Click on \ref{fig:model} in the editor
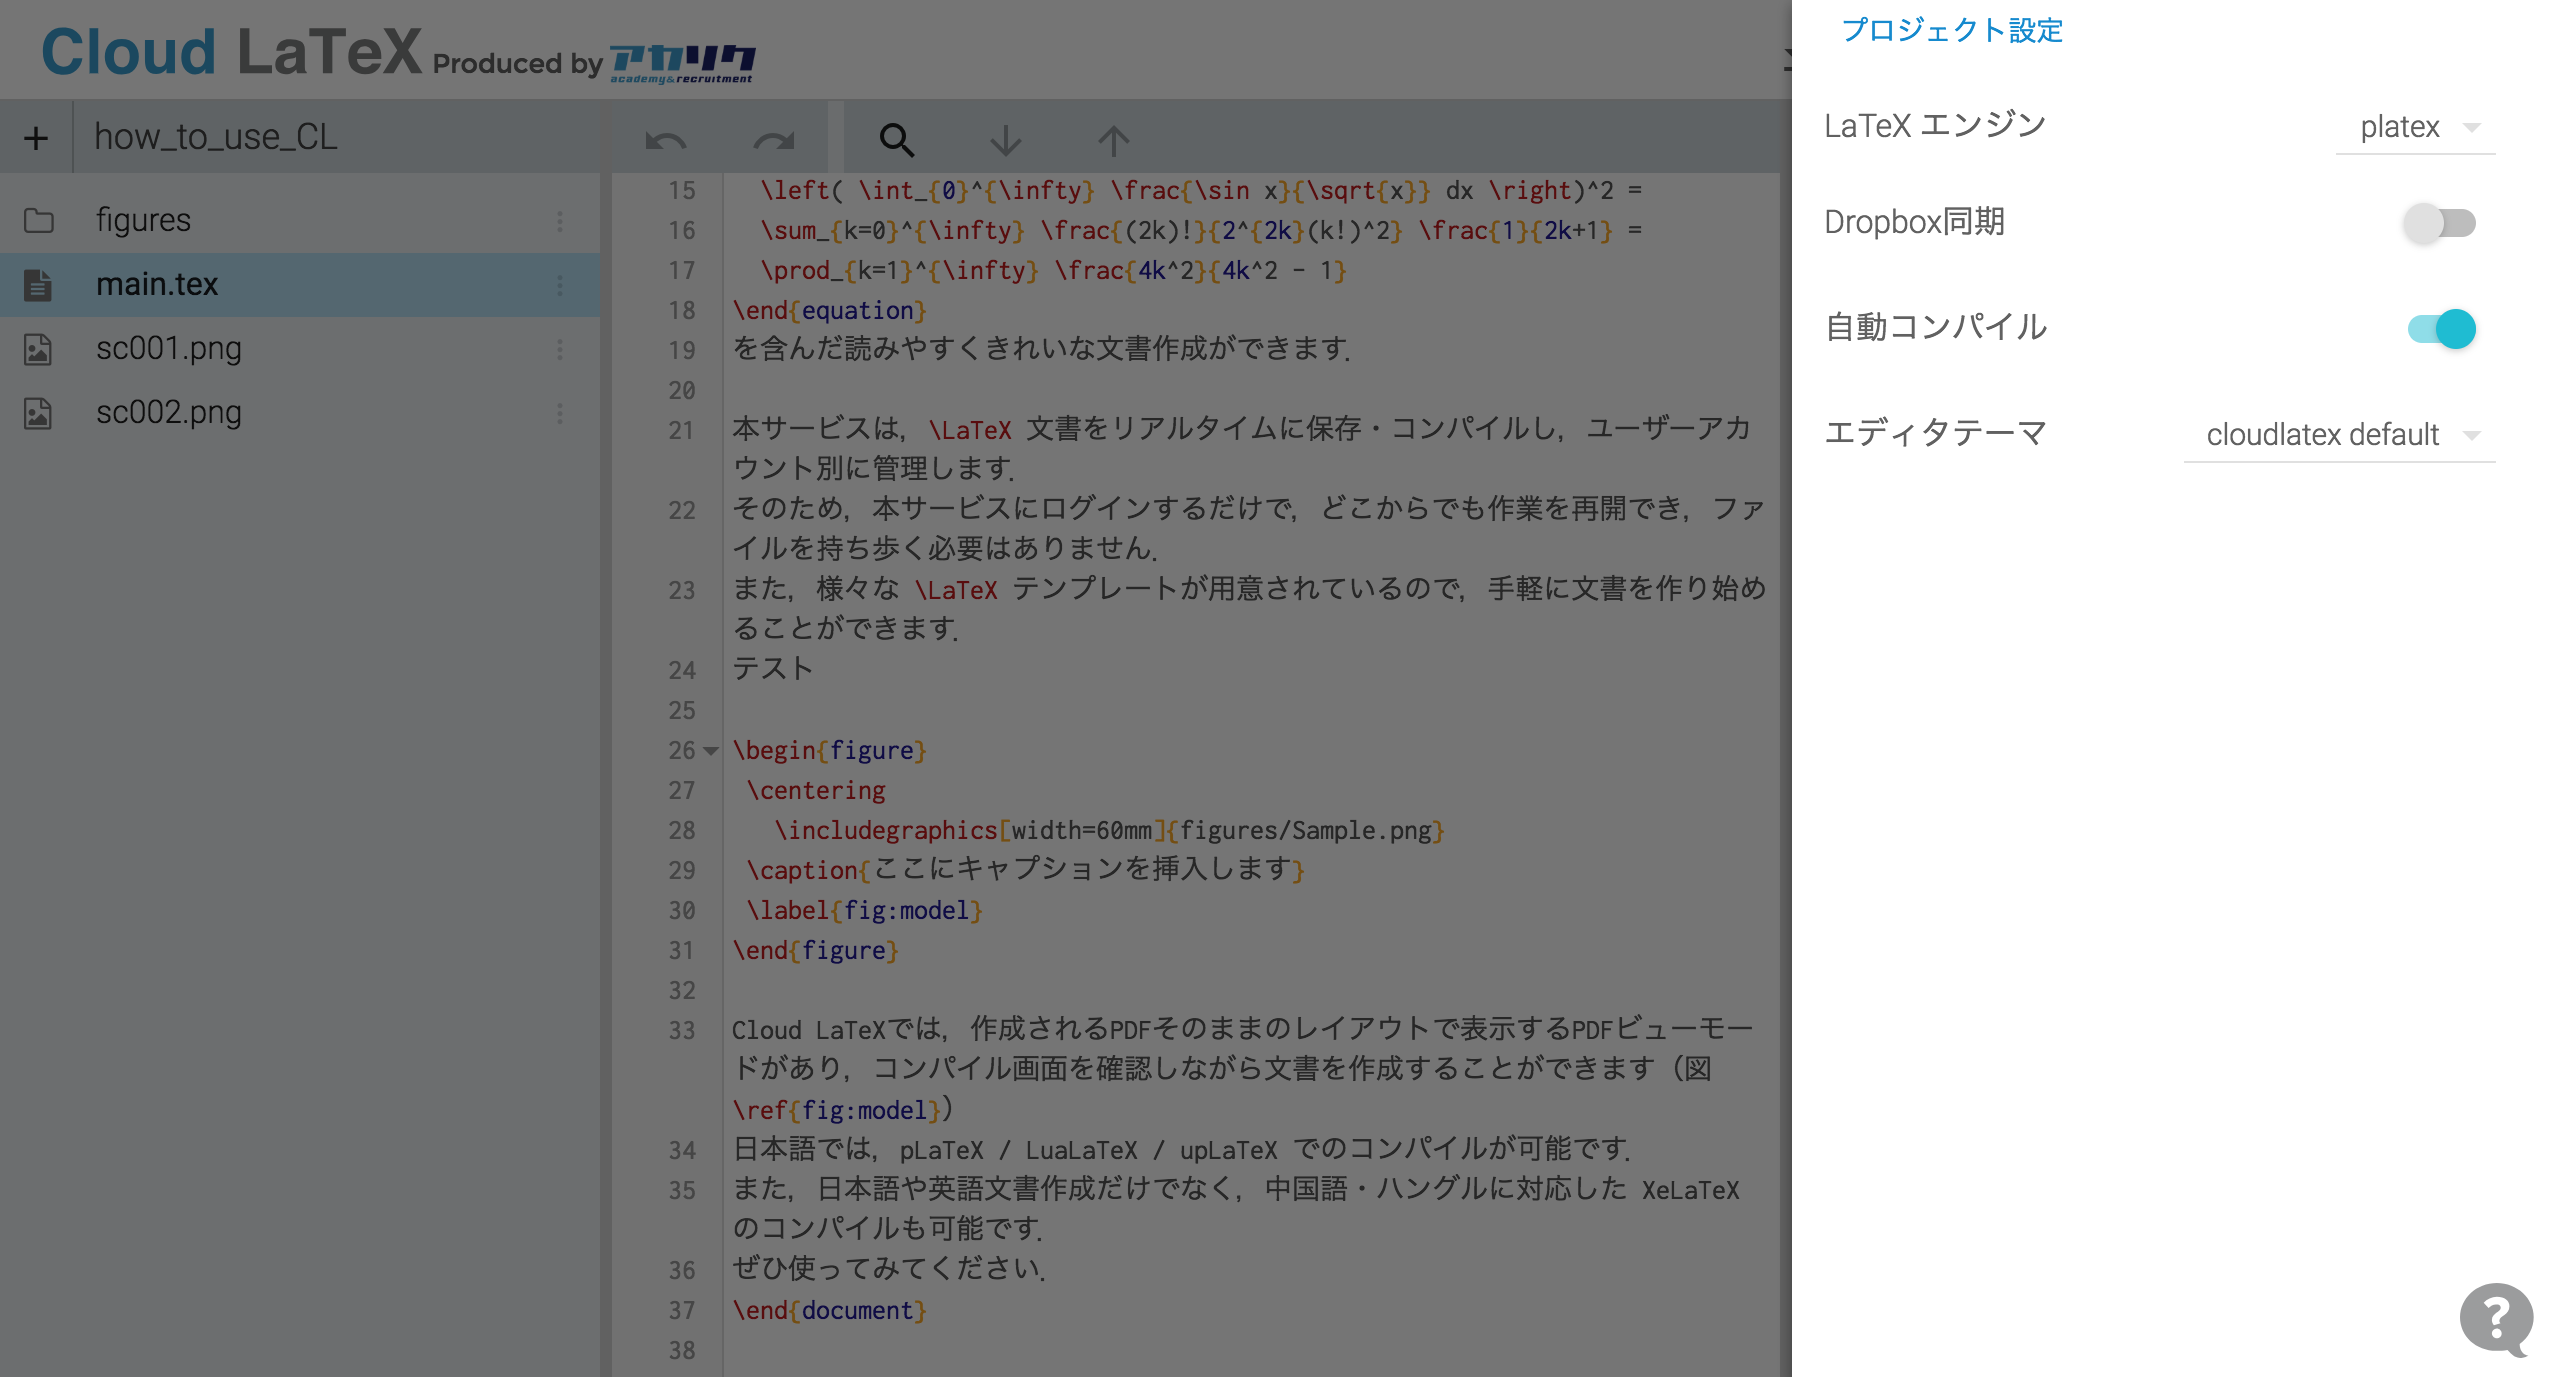 pos(836,1110)
